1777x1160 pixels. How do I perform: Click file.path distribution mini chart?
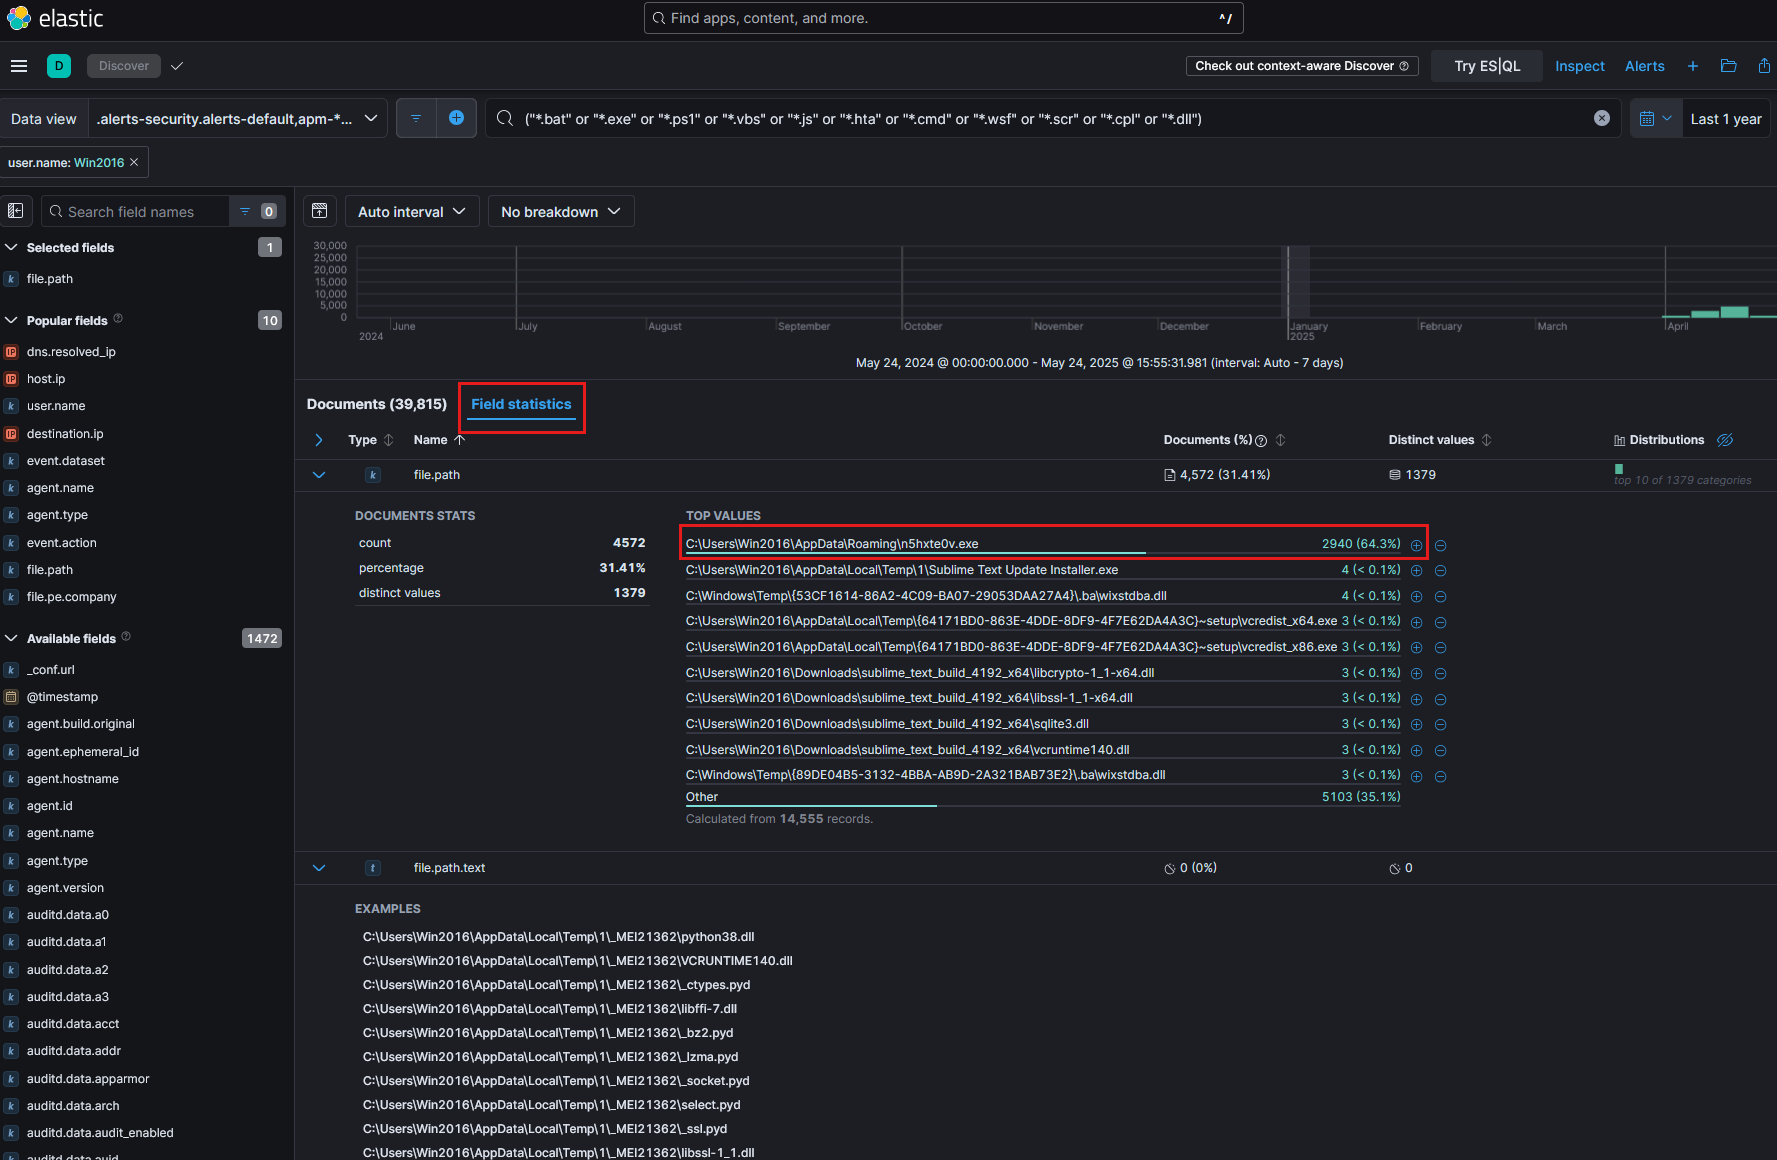(x=1619, y=469)
